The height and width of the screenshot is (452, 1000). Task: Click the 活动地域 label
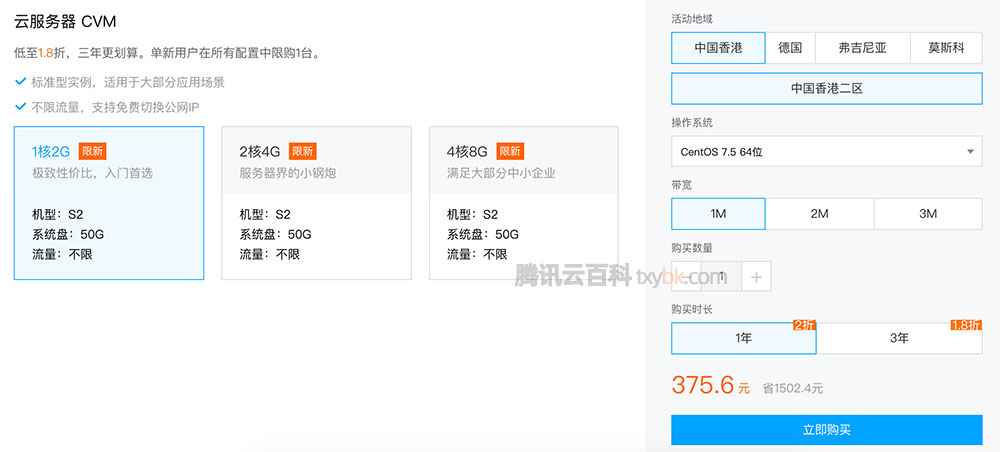coord(692,19)
